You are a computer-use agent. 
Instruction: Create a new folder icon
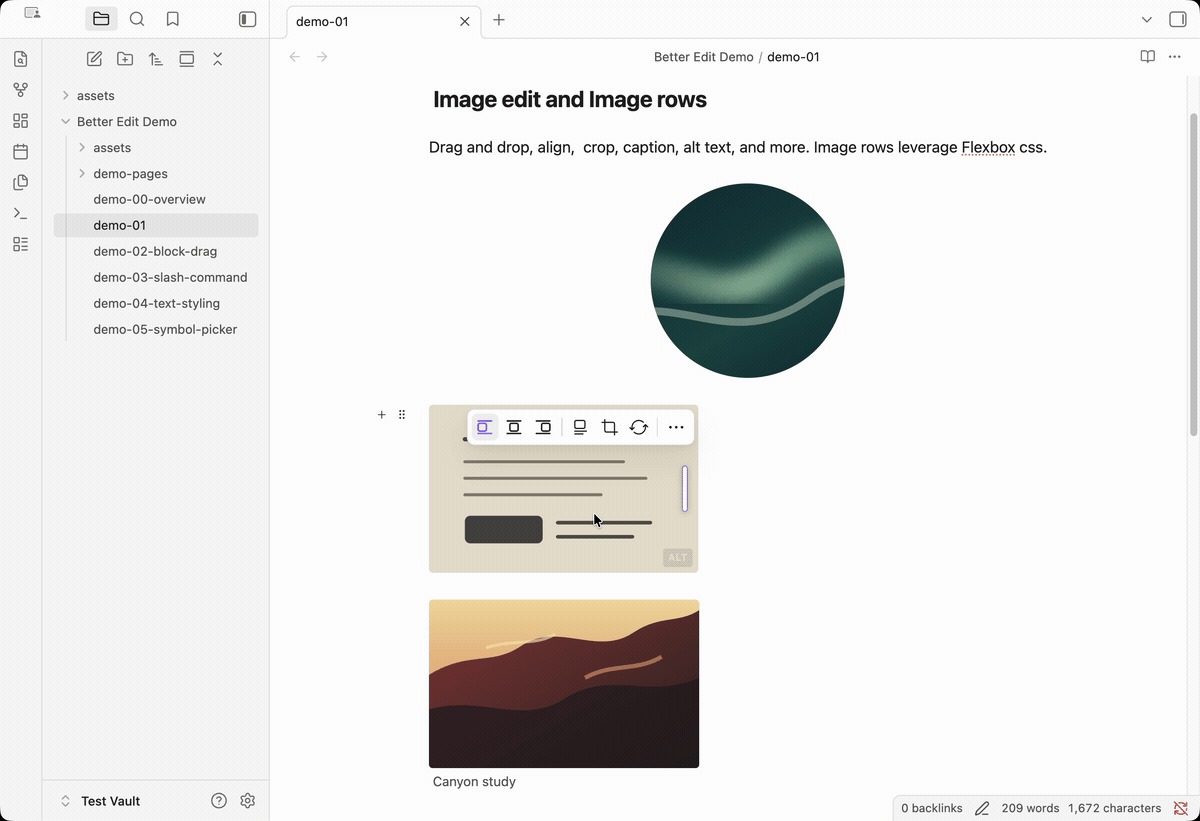125,59
